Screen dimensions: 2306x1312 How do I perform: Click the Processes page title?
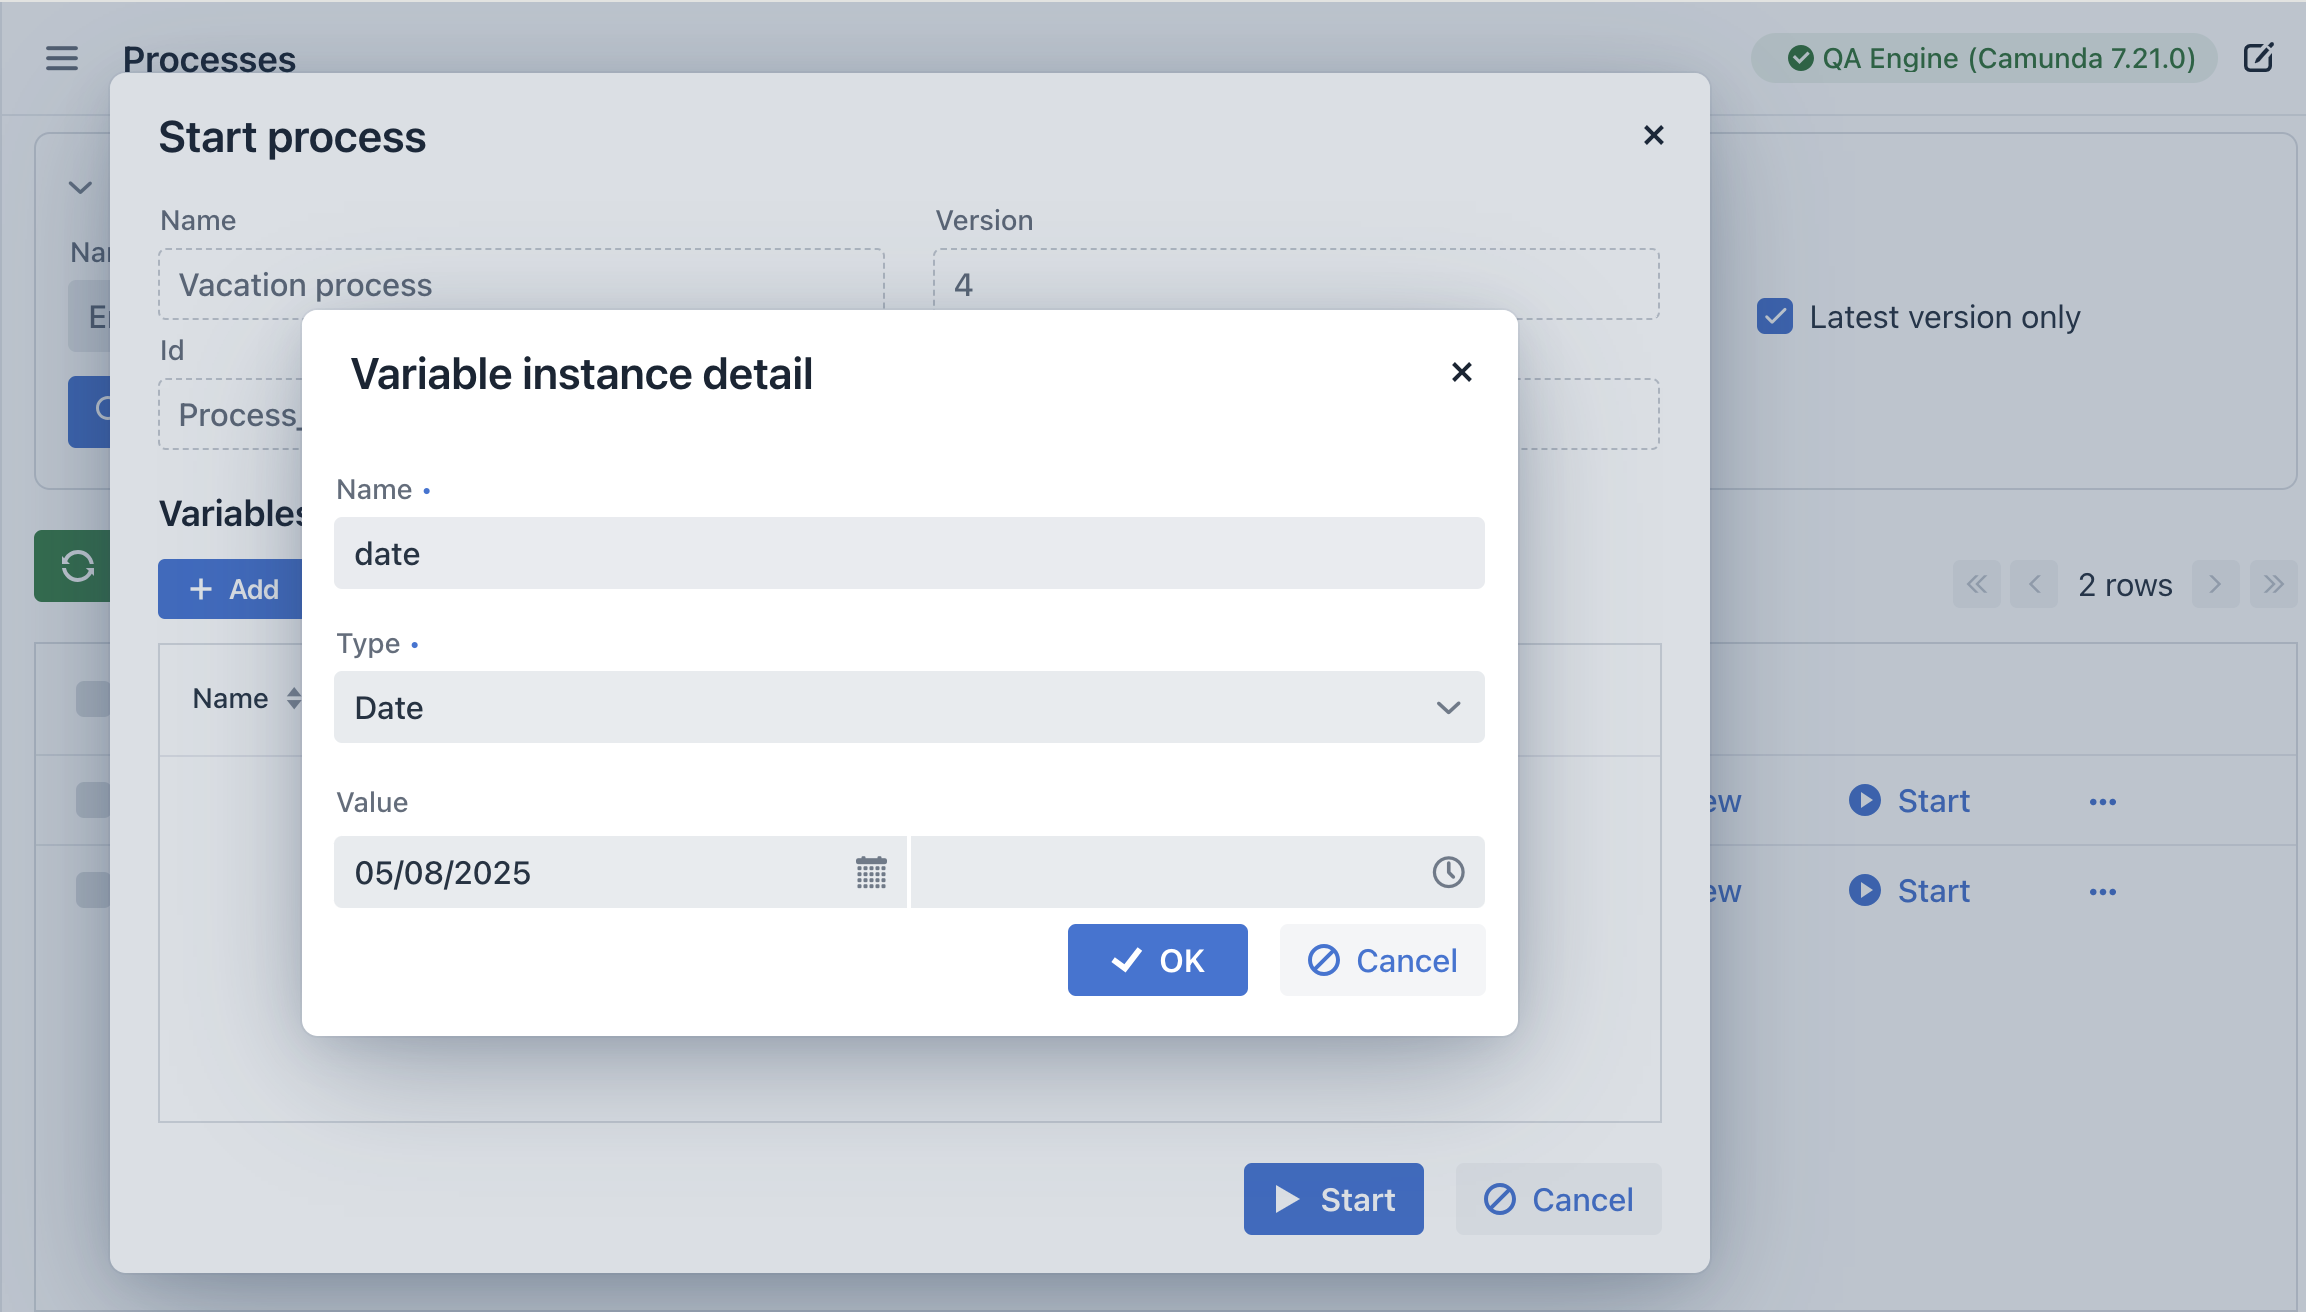point(209,59)
